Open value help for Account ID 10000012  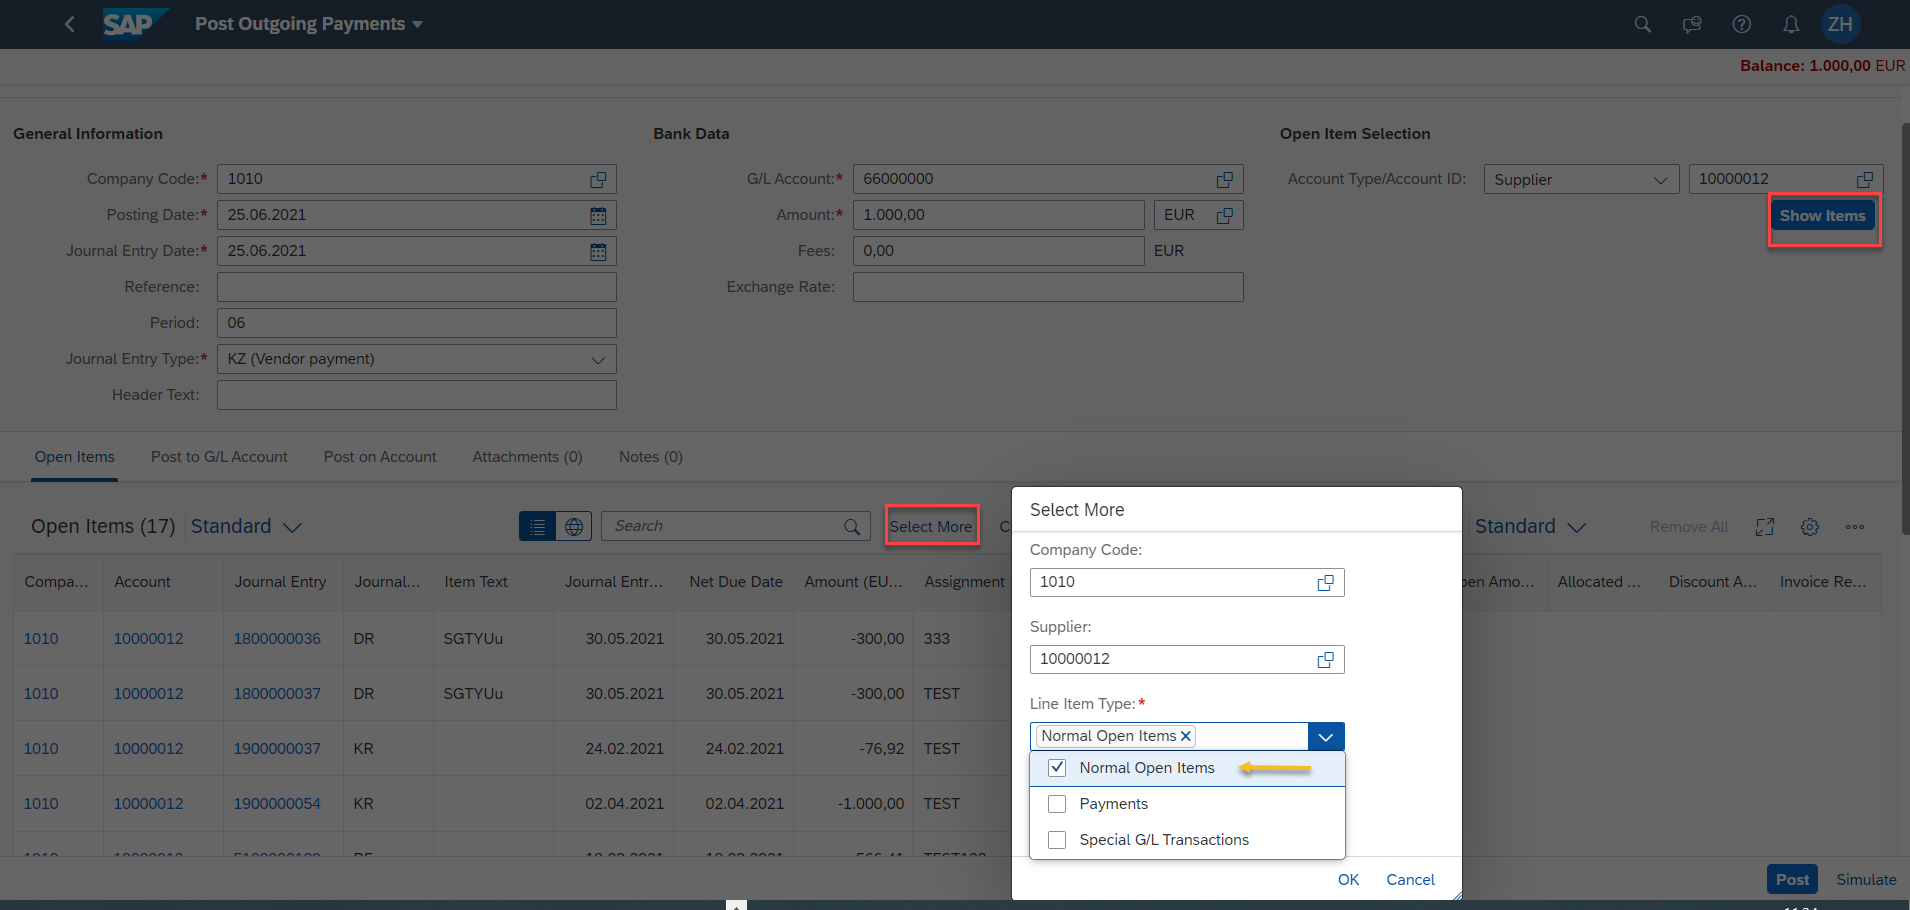1865,179
